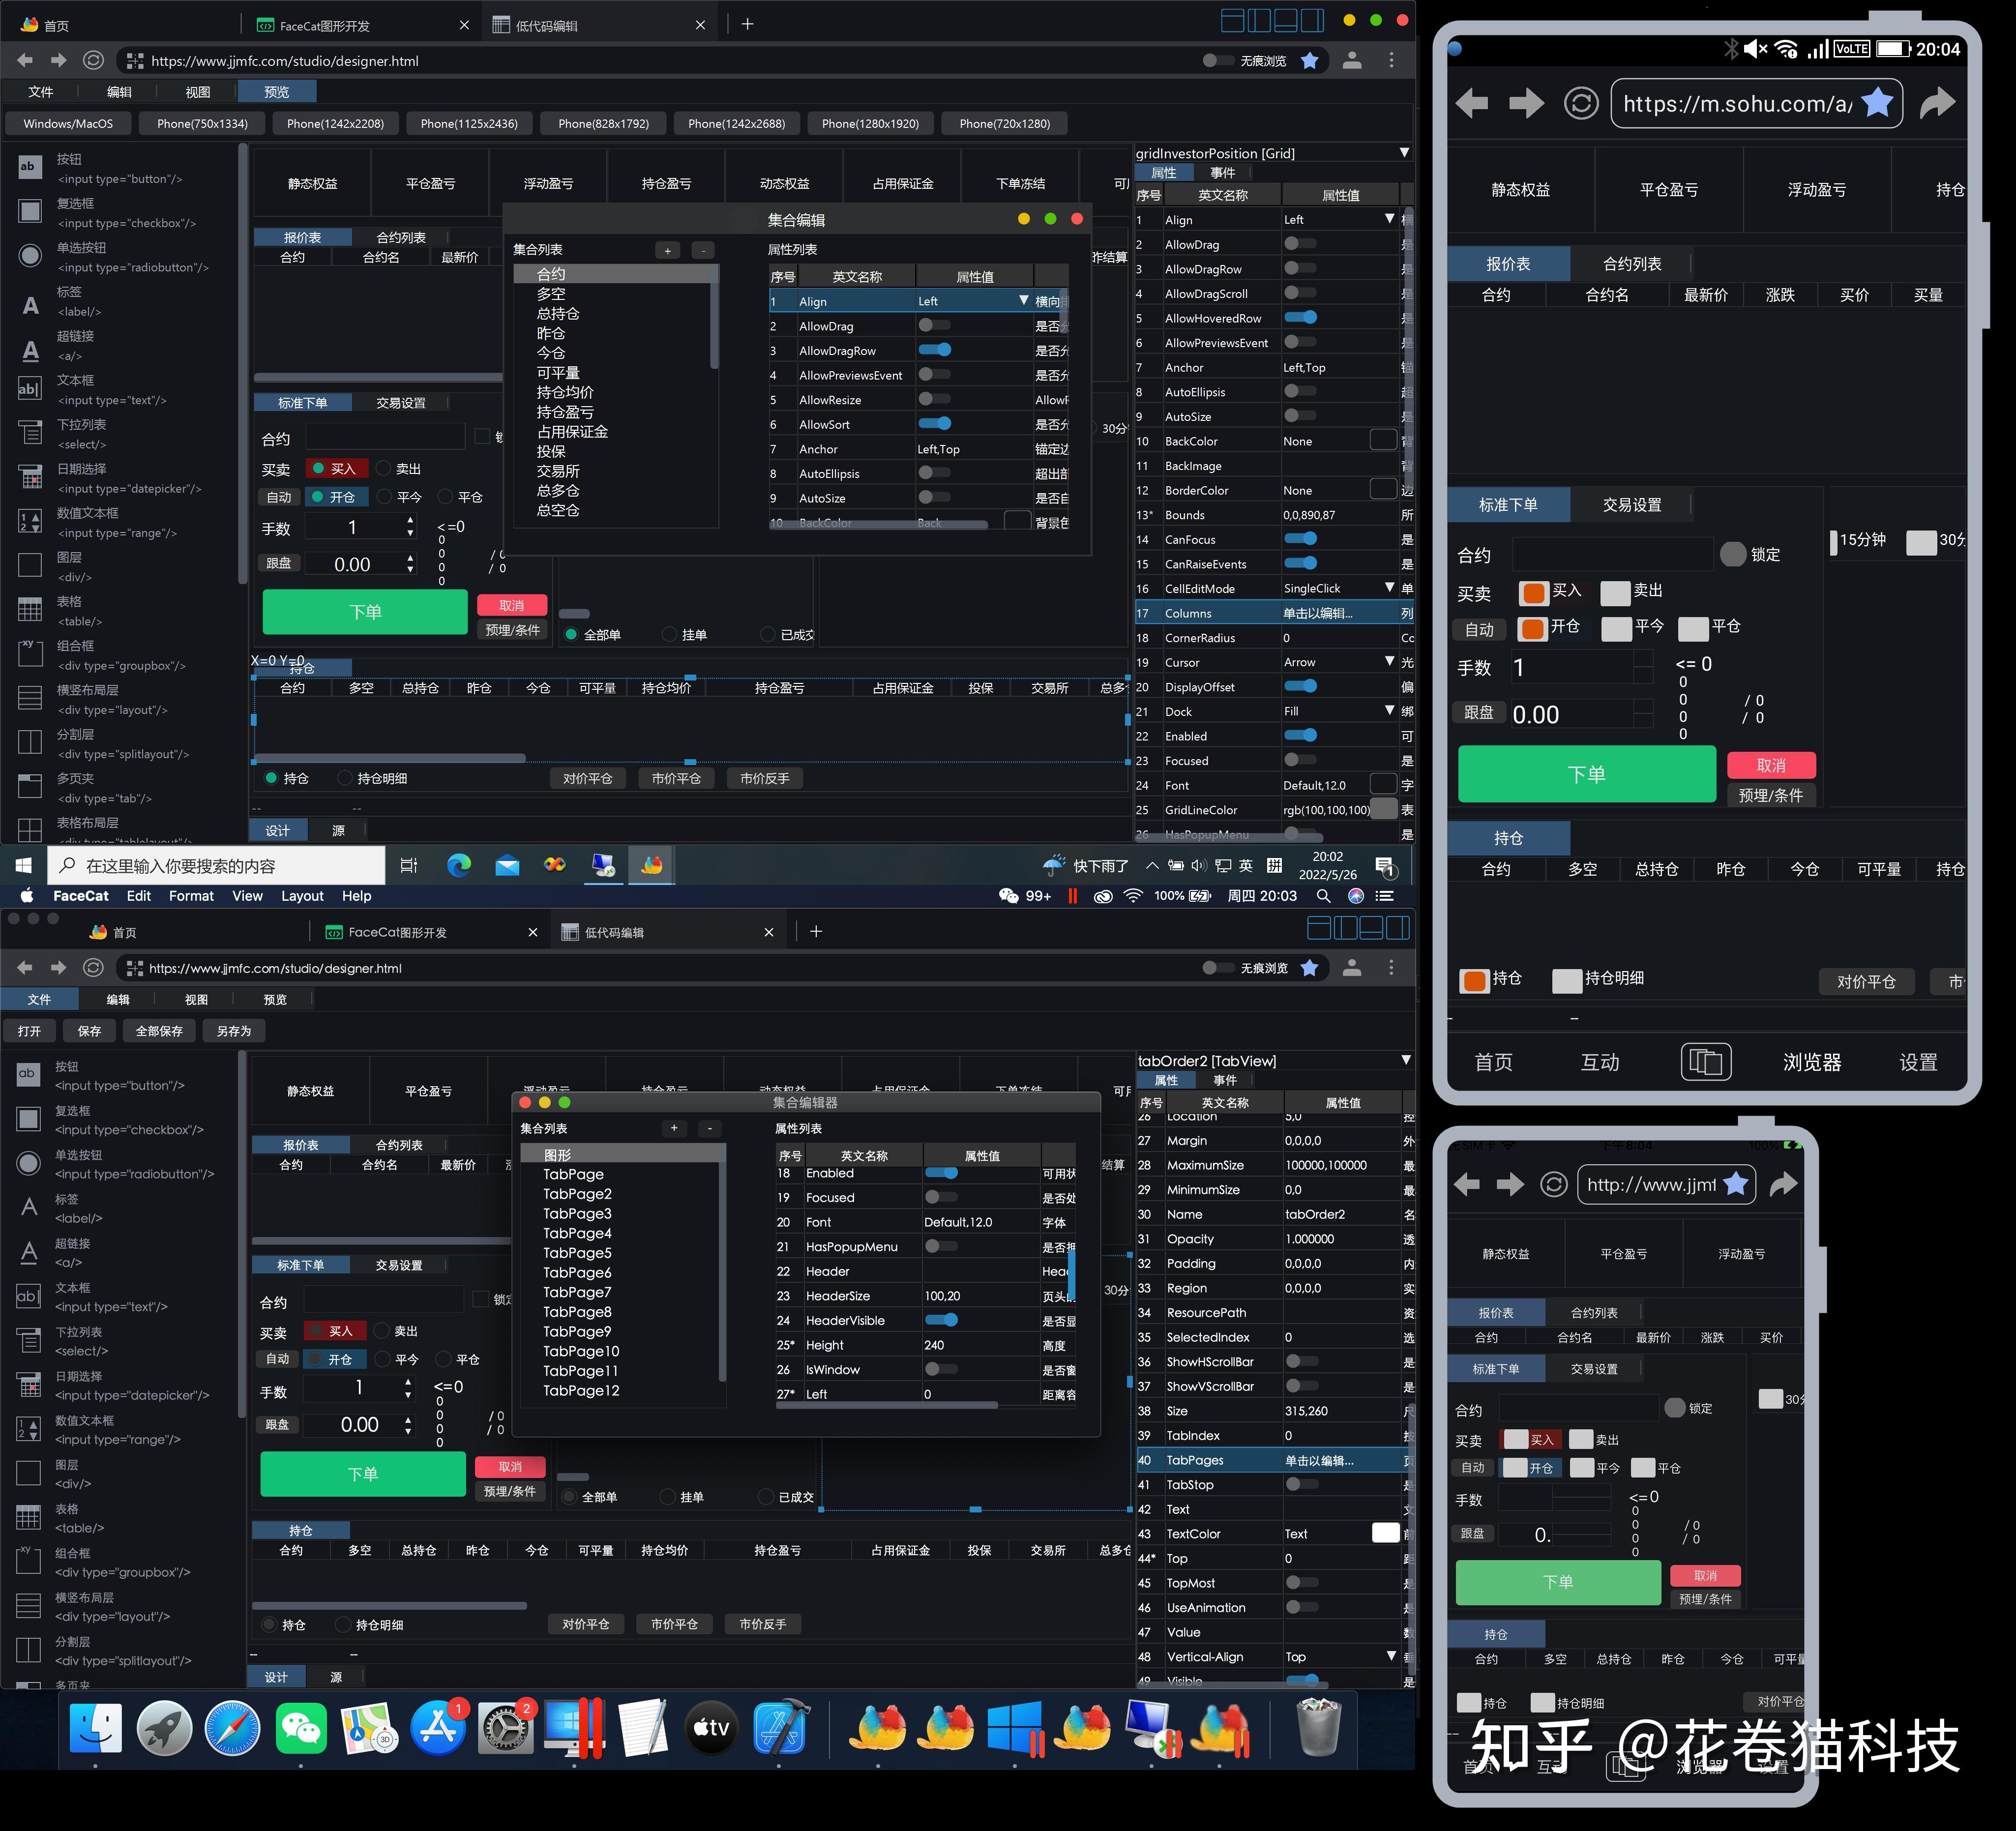Open 预览 menu tab in upper window
This screenshot has height=1831, width=2016.
(277, 92)
